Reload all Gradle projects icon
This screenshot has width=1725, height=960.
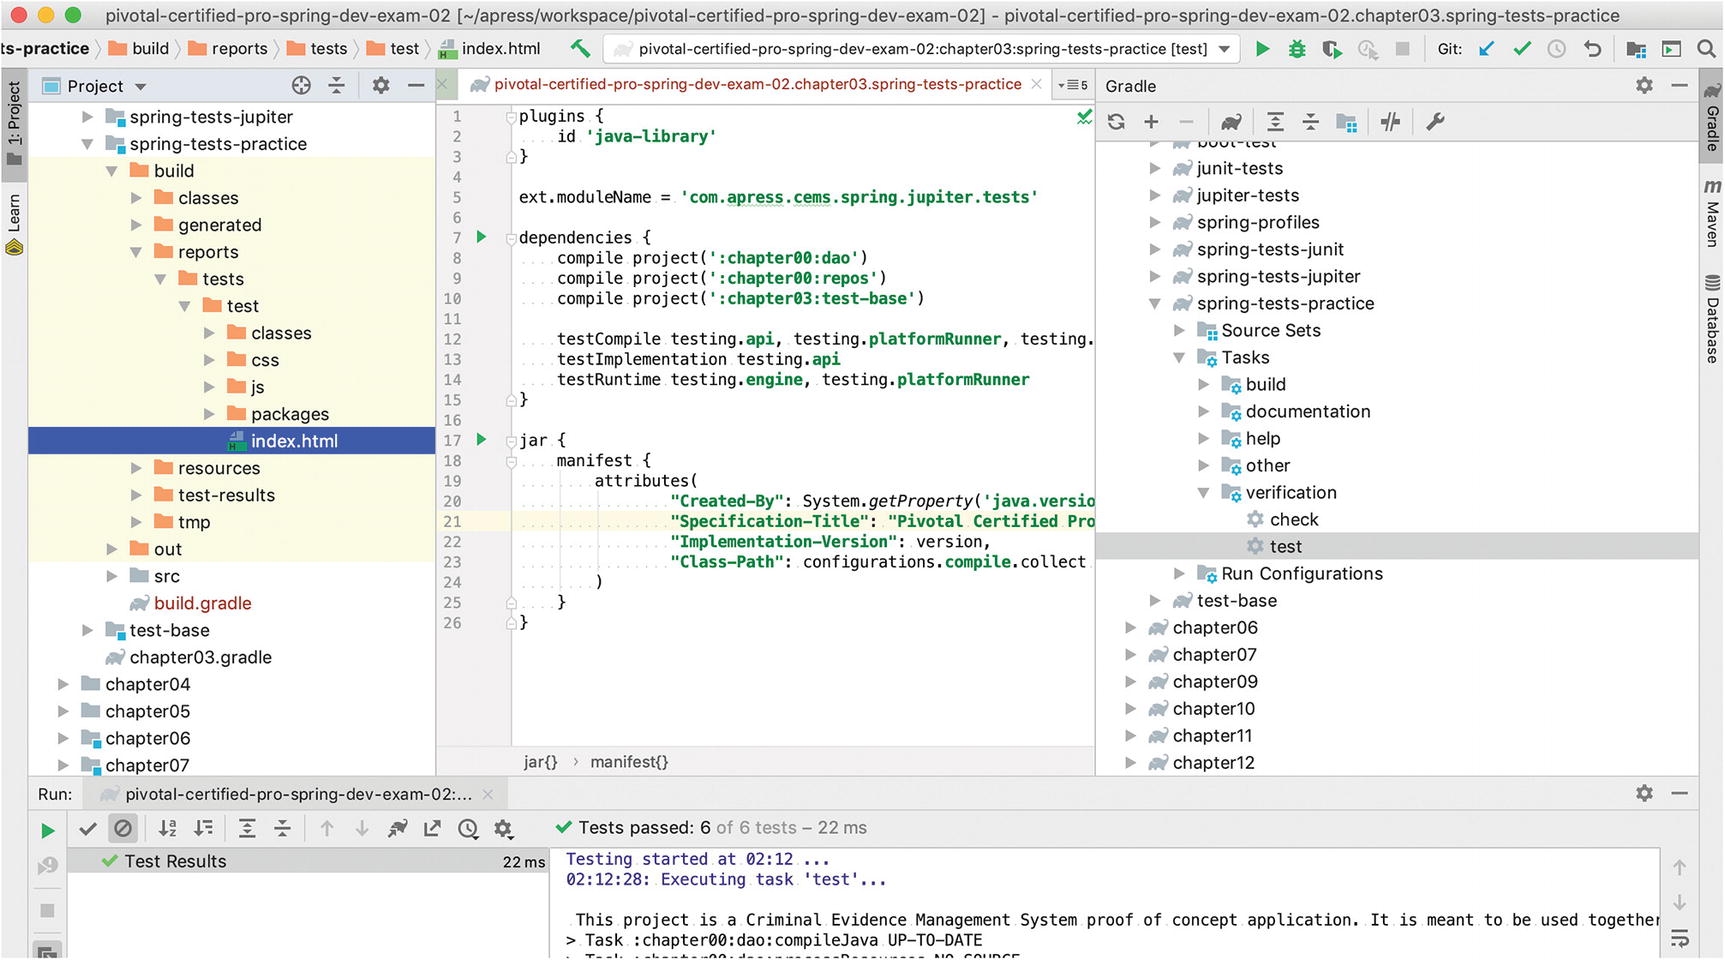1117,122
